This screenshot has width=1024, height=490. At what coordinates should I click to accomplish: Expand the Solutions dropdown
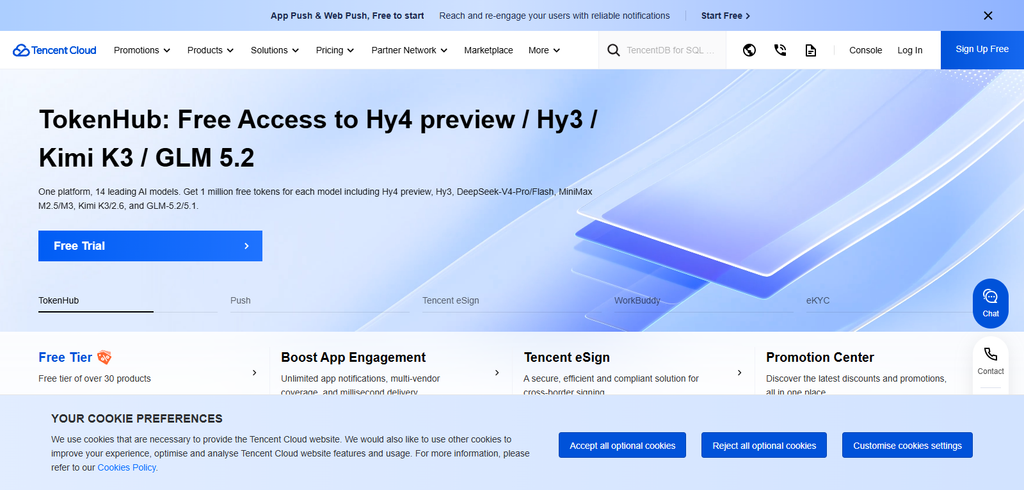(275, 50)
